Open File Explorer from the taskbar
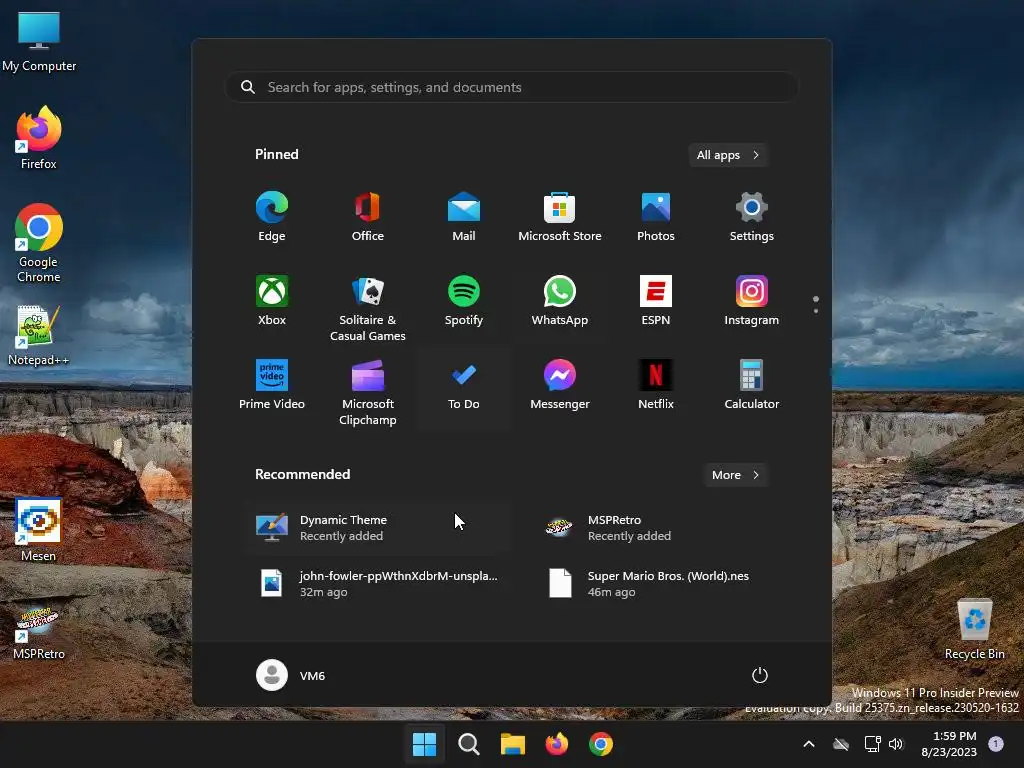 513,744
